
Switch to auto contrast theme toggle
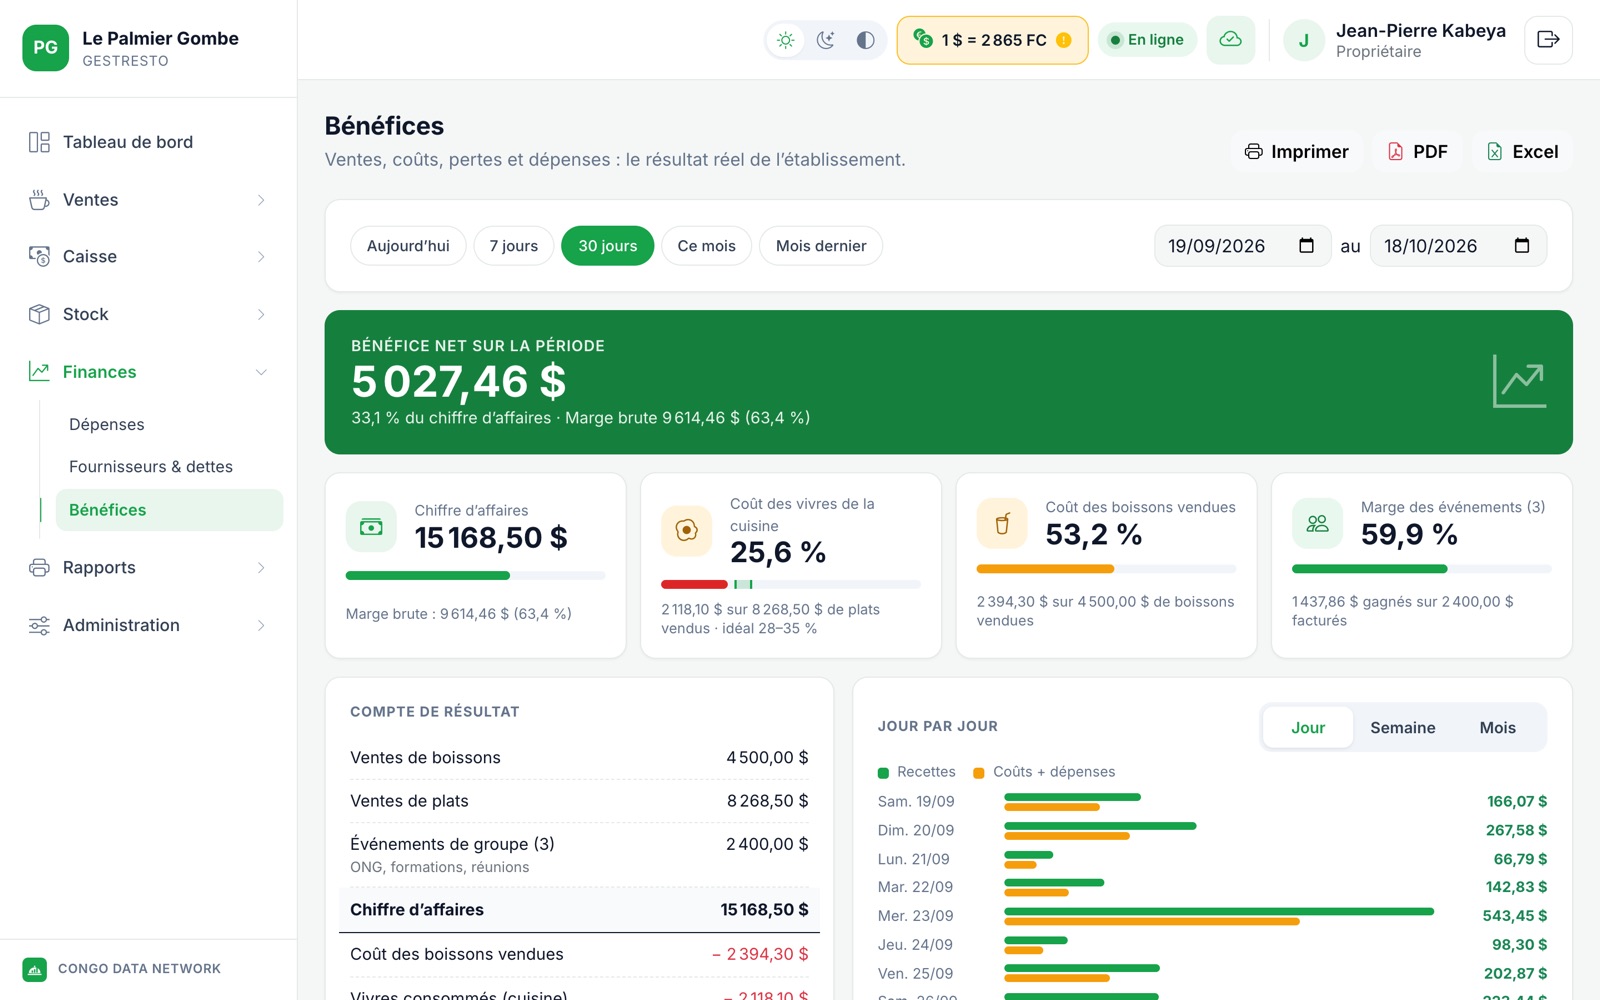coord(866,40)
